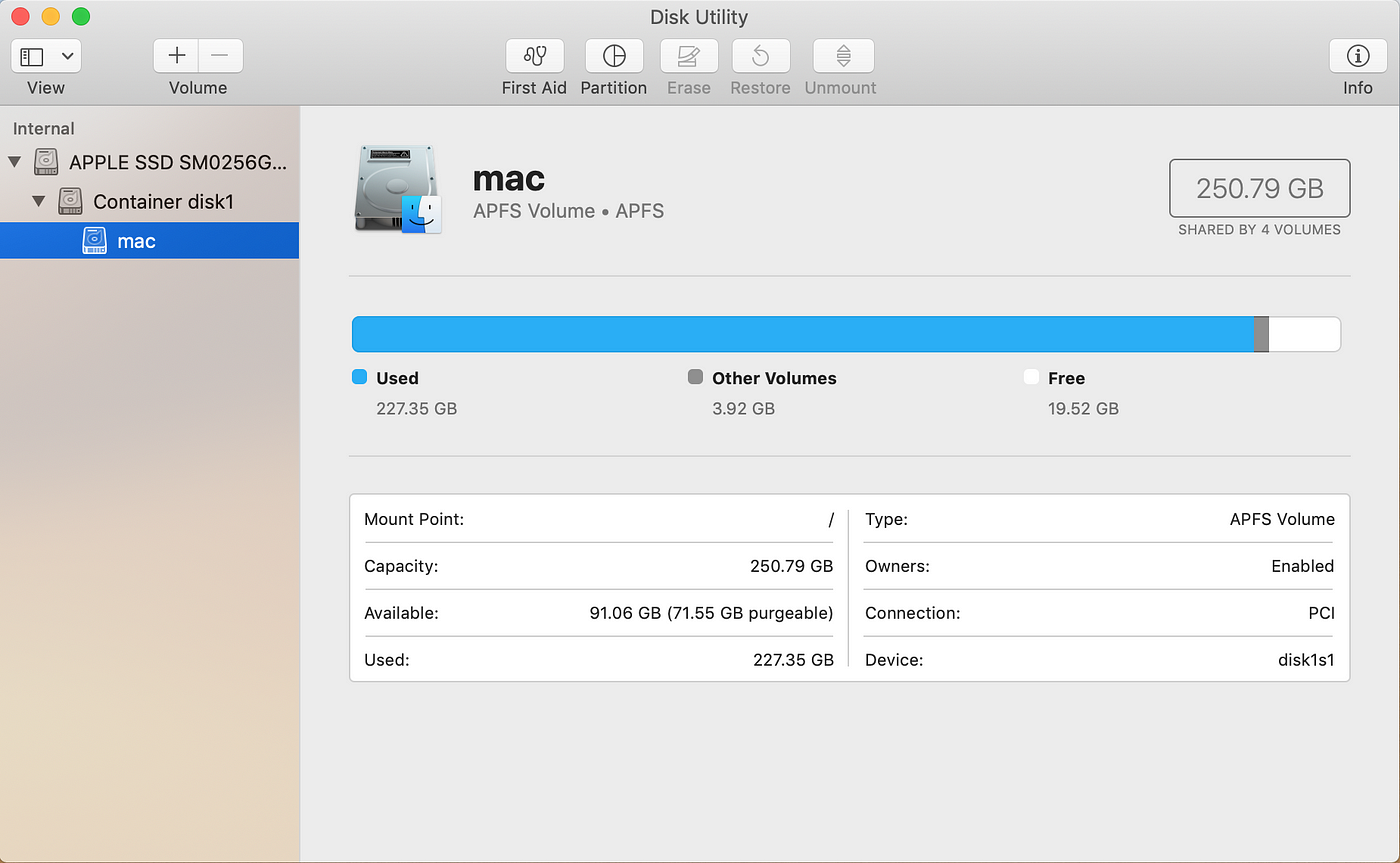Click the blue Used storage bar segment

803,334
